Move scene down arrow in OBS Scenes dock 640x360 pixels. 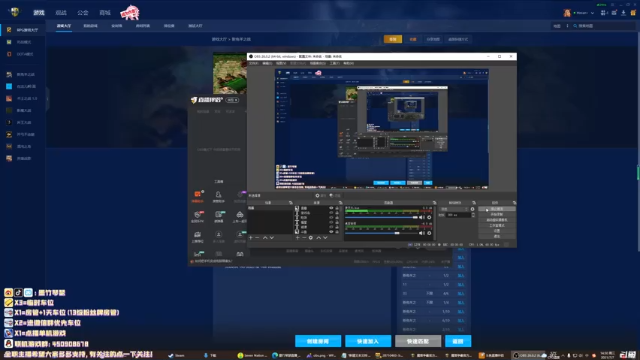pos(272,238)
